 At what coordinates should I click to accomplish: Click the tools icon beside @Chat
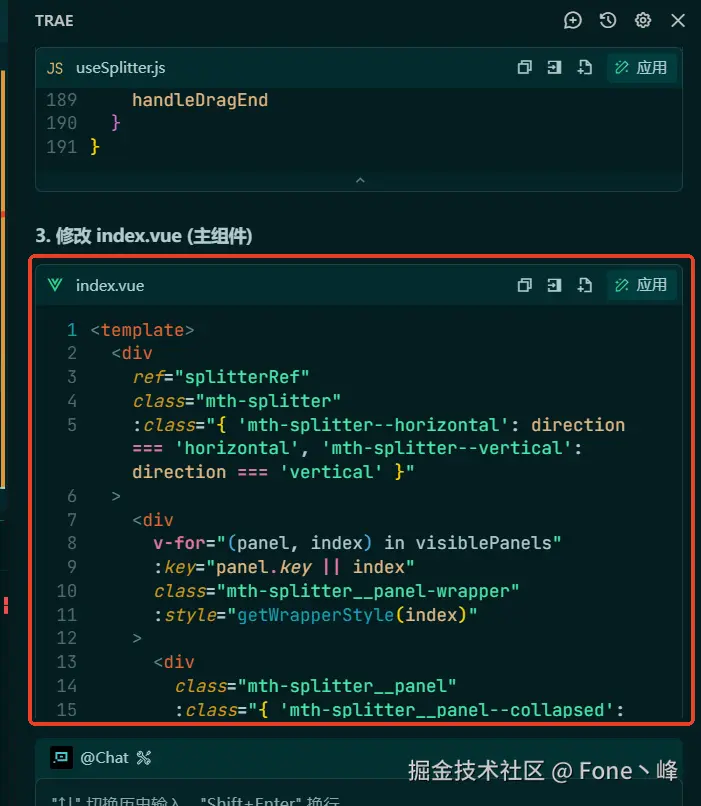point(143,758)
